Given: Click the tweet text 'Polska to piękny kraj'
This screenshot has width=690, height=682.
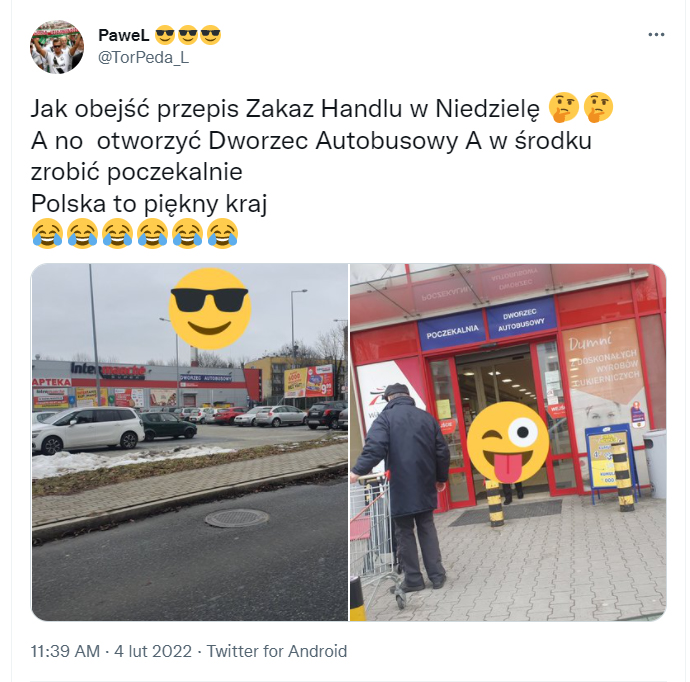Looking at the screenshot, I should (149, 204).
